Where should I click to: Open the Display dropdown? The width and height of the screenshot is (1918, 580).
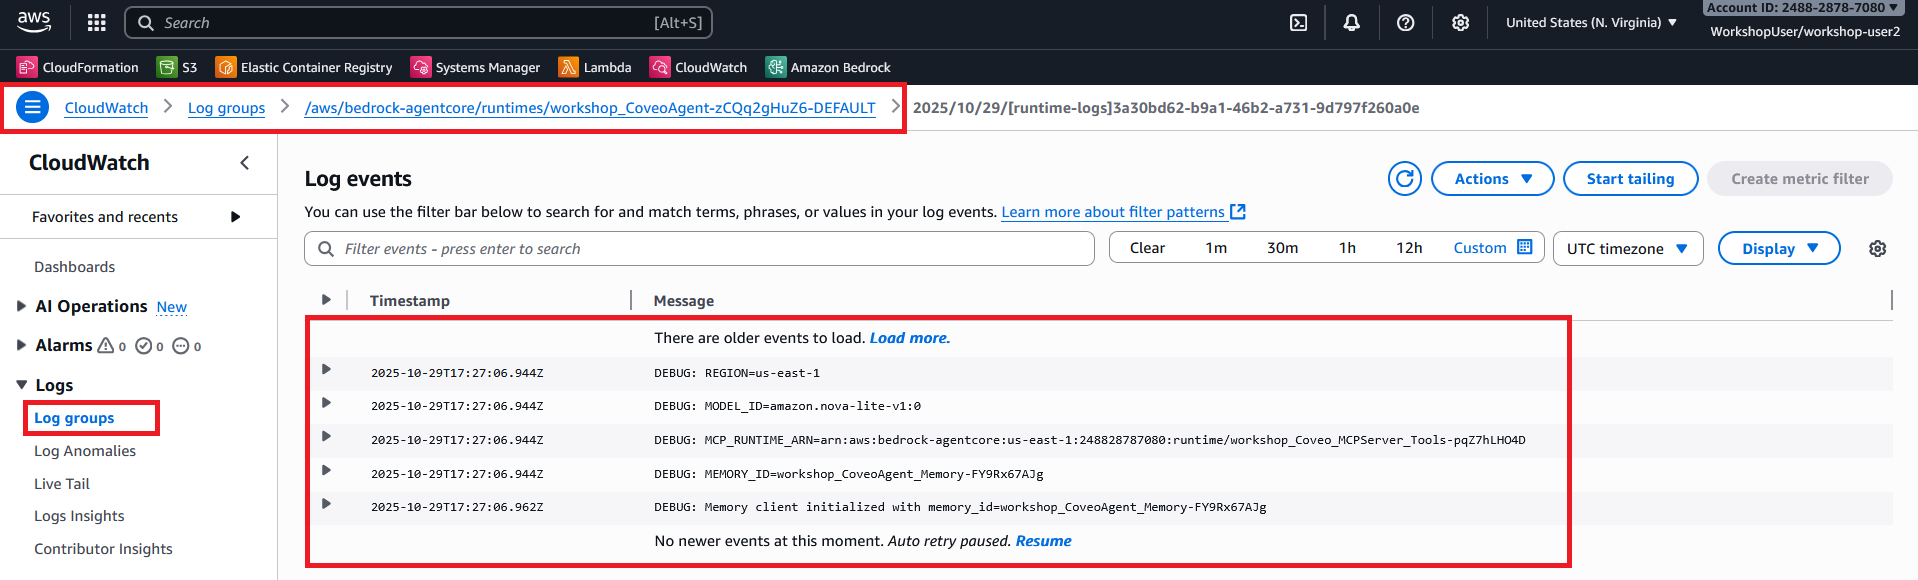point(1778,249)
